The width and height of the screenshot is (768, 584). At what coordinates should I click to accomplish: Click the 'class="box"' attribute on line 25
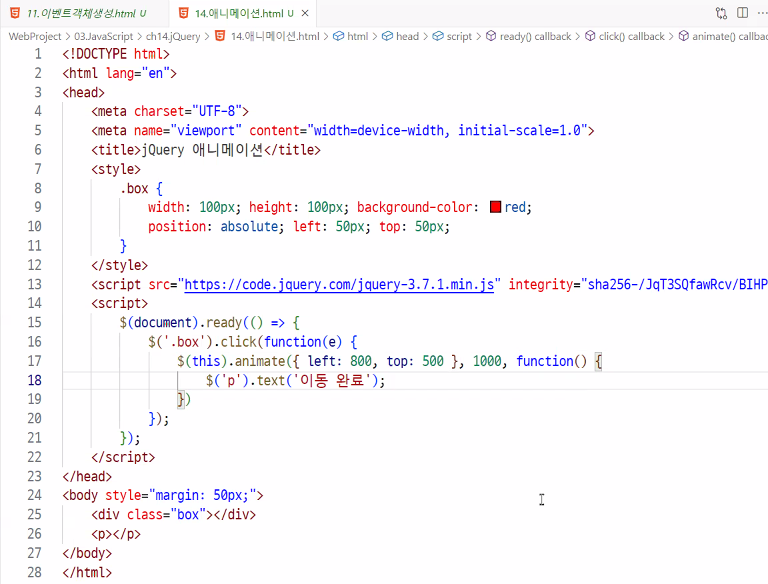tap(166, 514)
